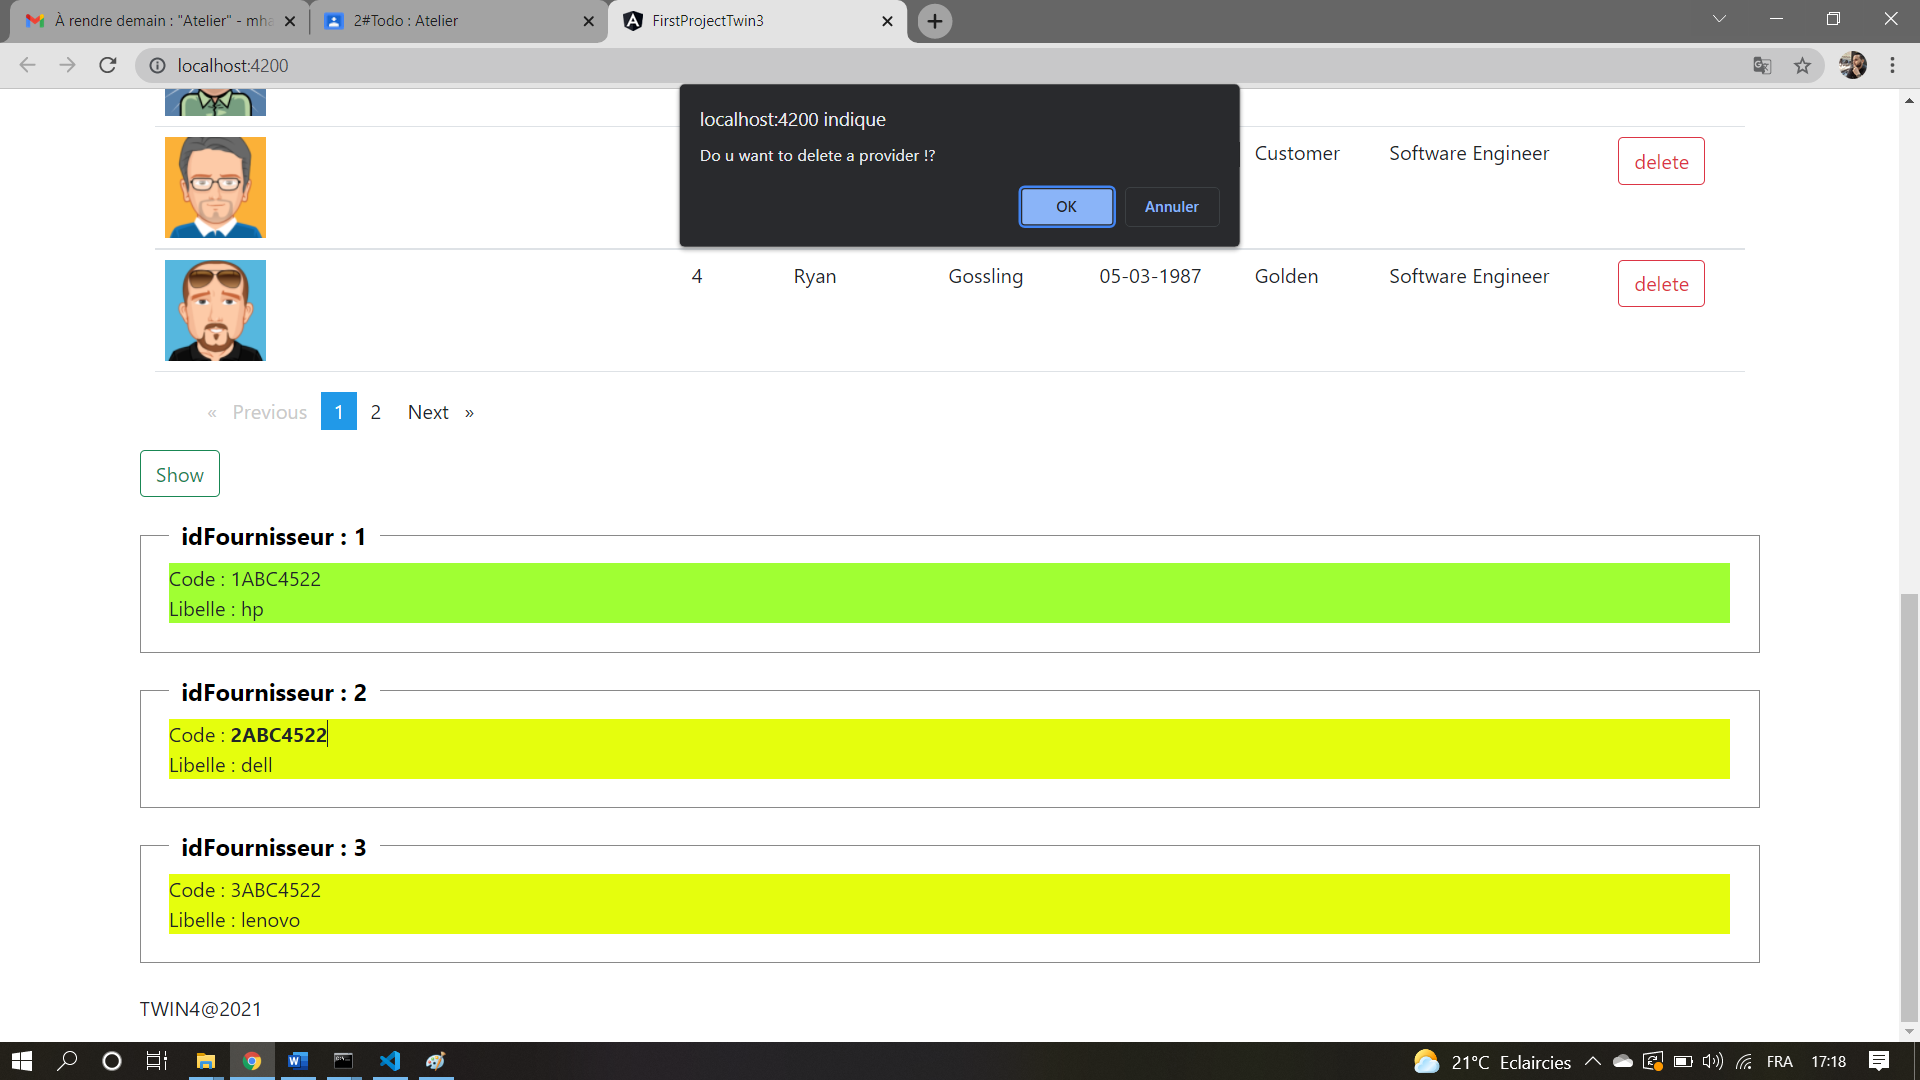Open the FRA language selector
The height and width of the screenshot is (1080, 1920).
(x=1781, y=1061)
